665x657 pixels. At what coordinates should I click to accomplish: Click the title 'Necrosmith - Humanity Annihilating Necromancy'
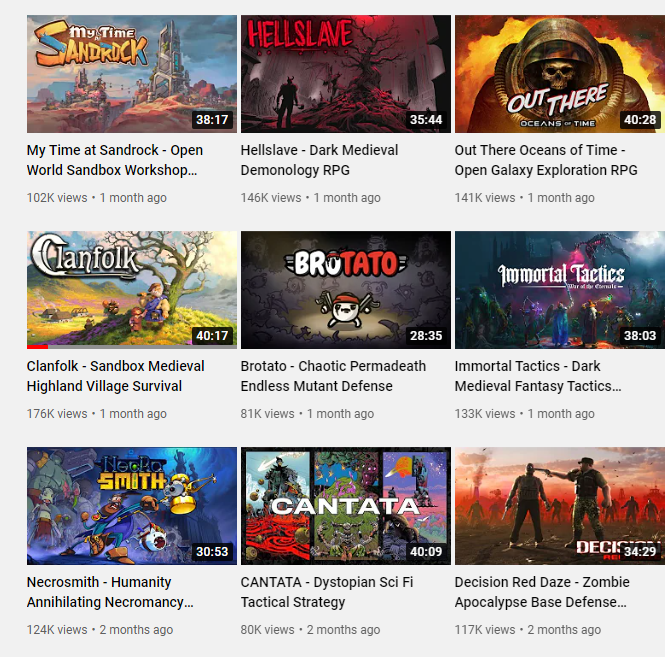click(x=110, y=592)
